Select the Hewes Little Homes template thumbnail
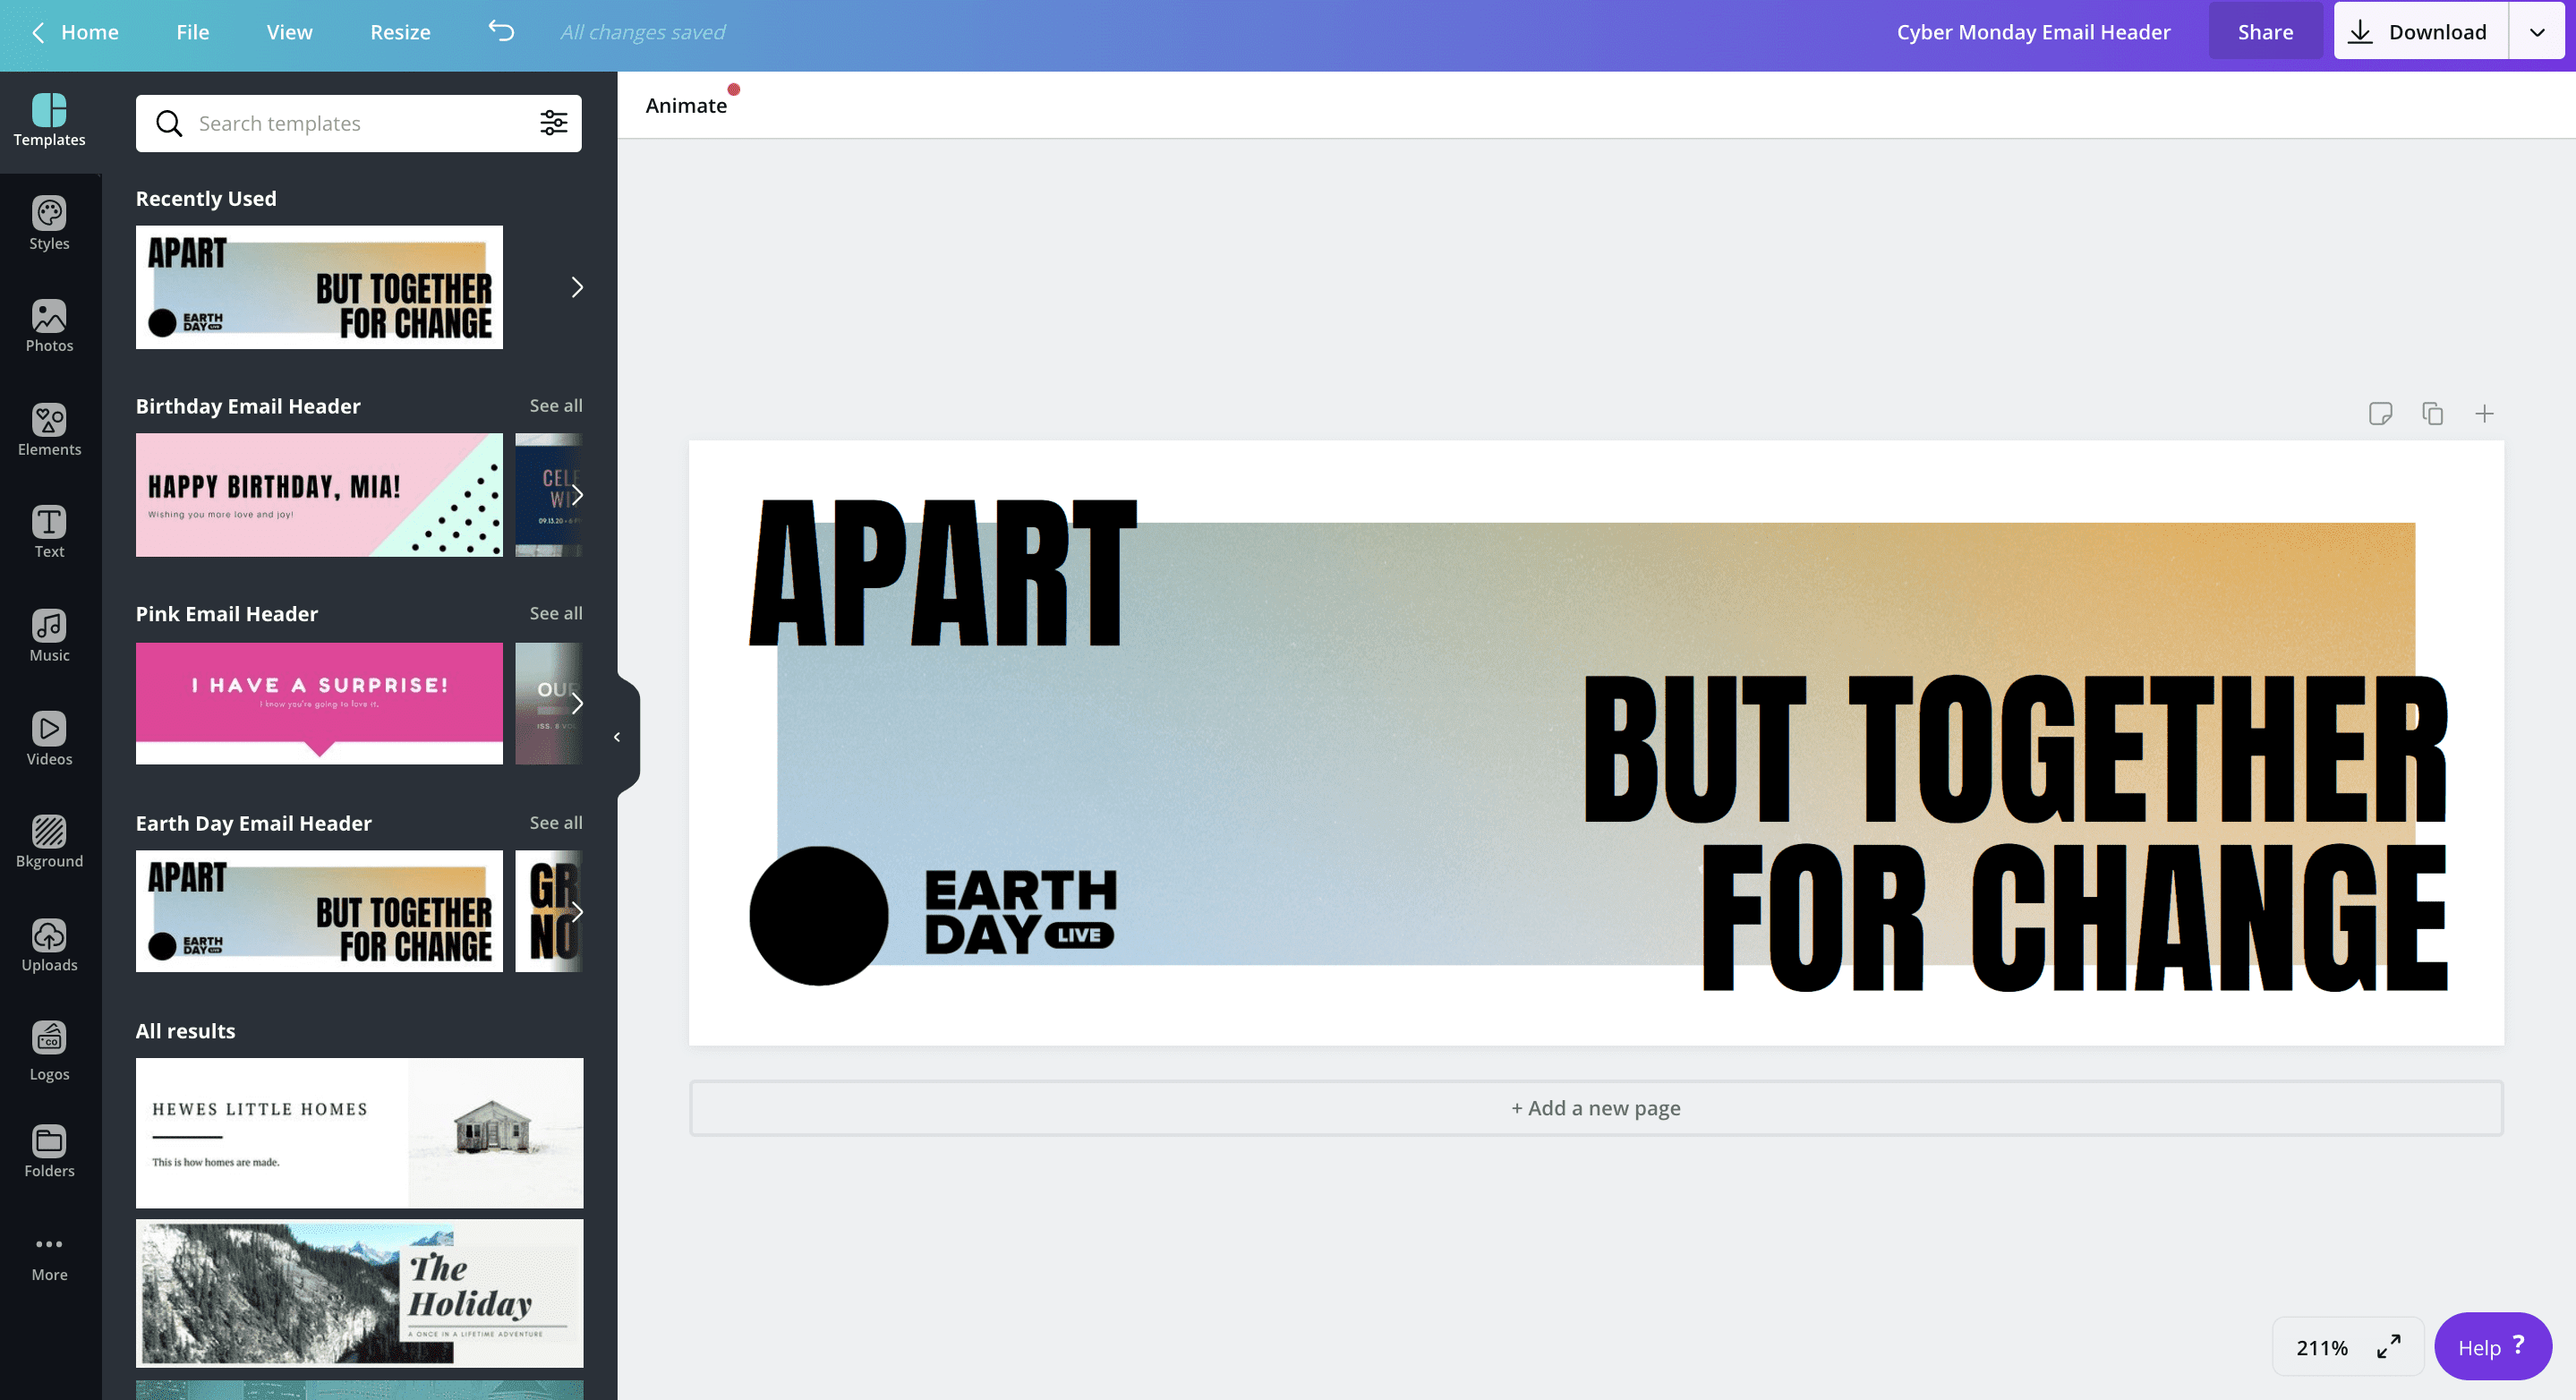This screenshot has width=2576, height=1400. click(358, 1131)
